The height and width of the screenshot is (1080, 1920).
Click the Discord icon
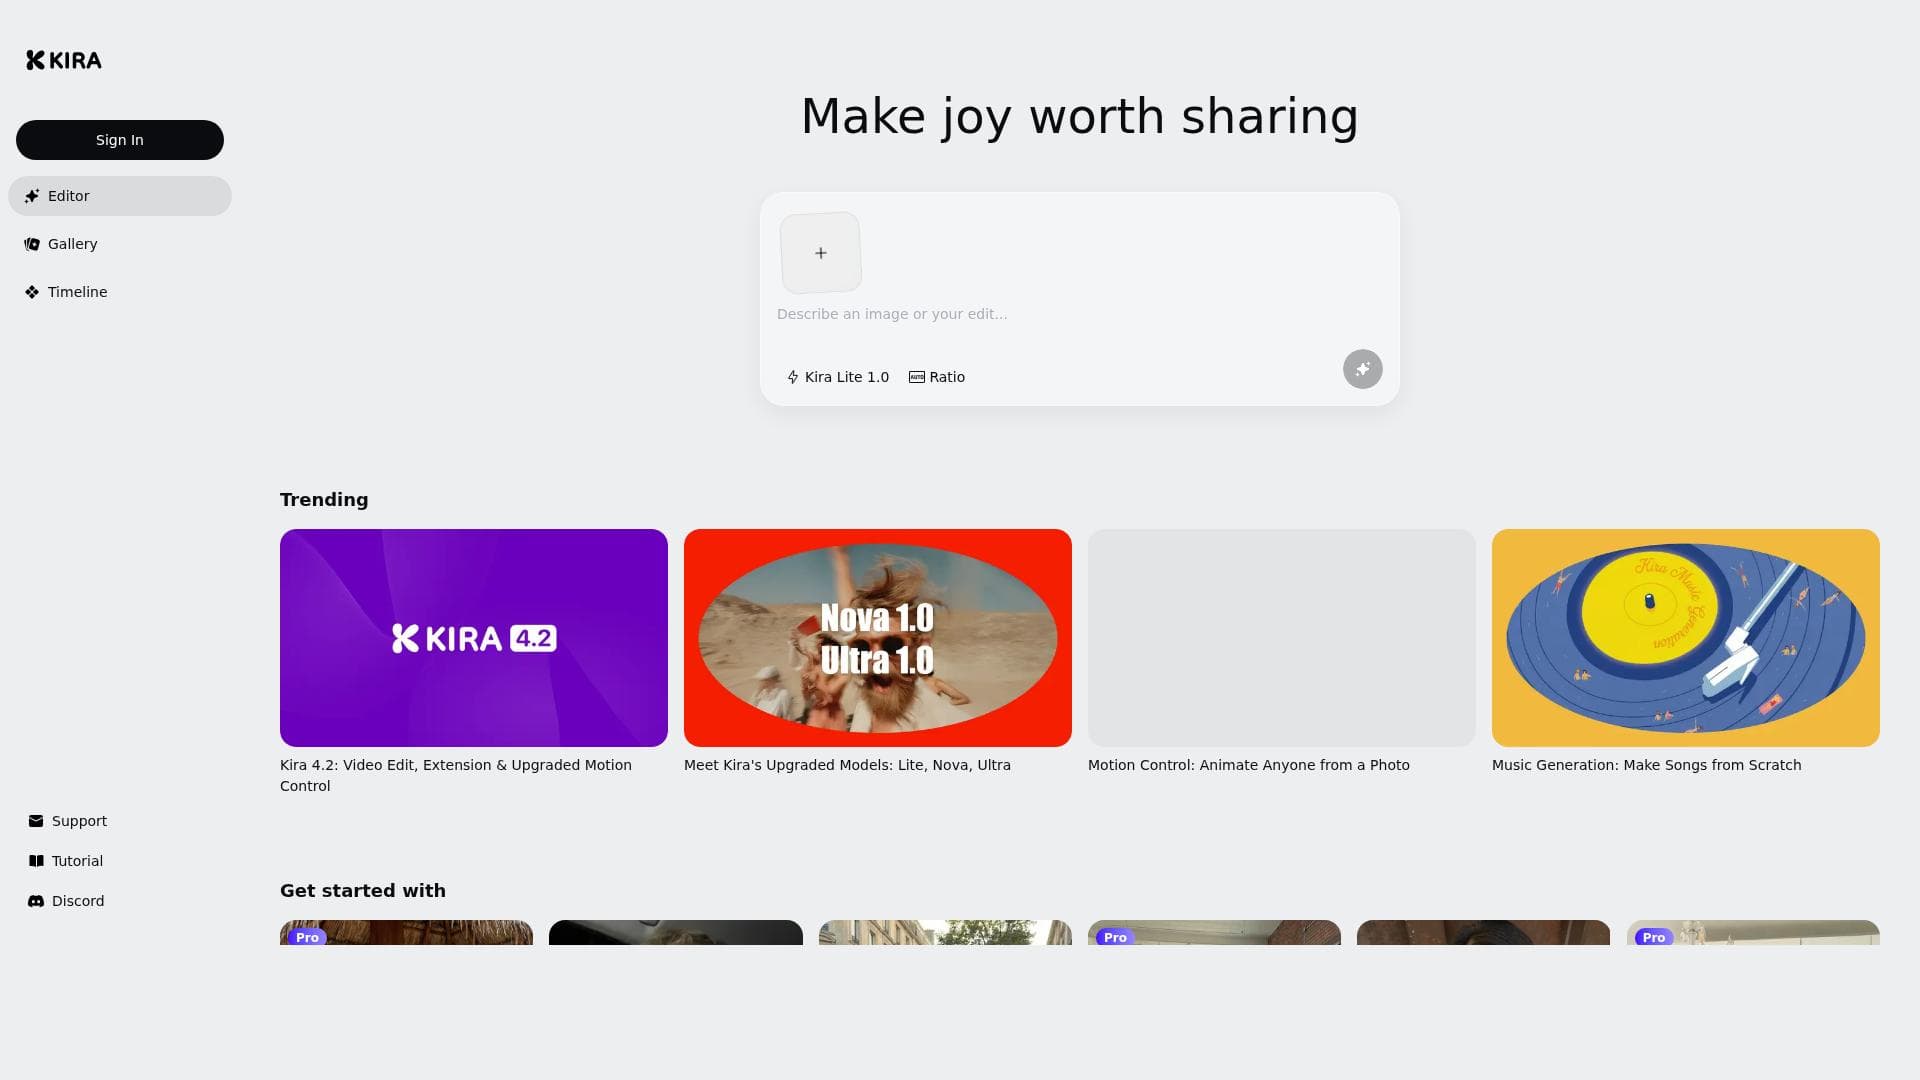pyautogui.click(x=36, y=901)
